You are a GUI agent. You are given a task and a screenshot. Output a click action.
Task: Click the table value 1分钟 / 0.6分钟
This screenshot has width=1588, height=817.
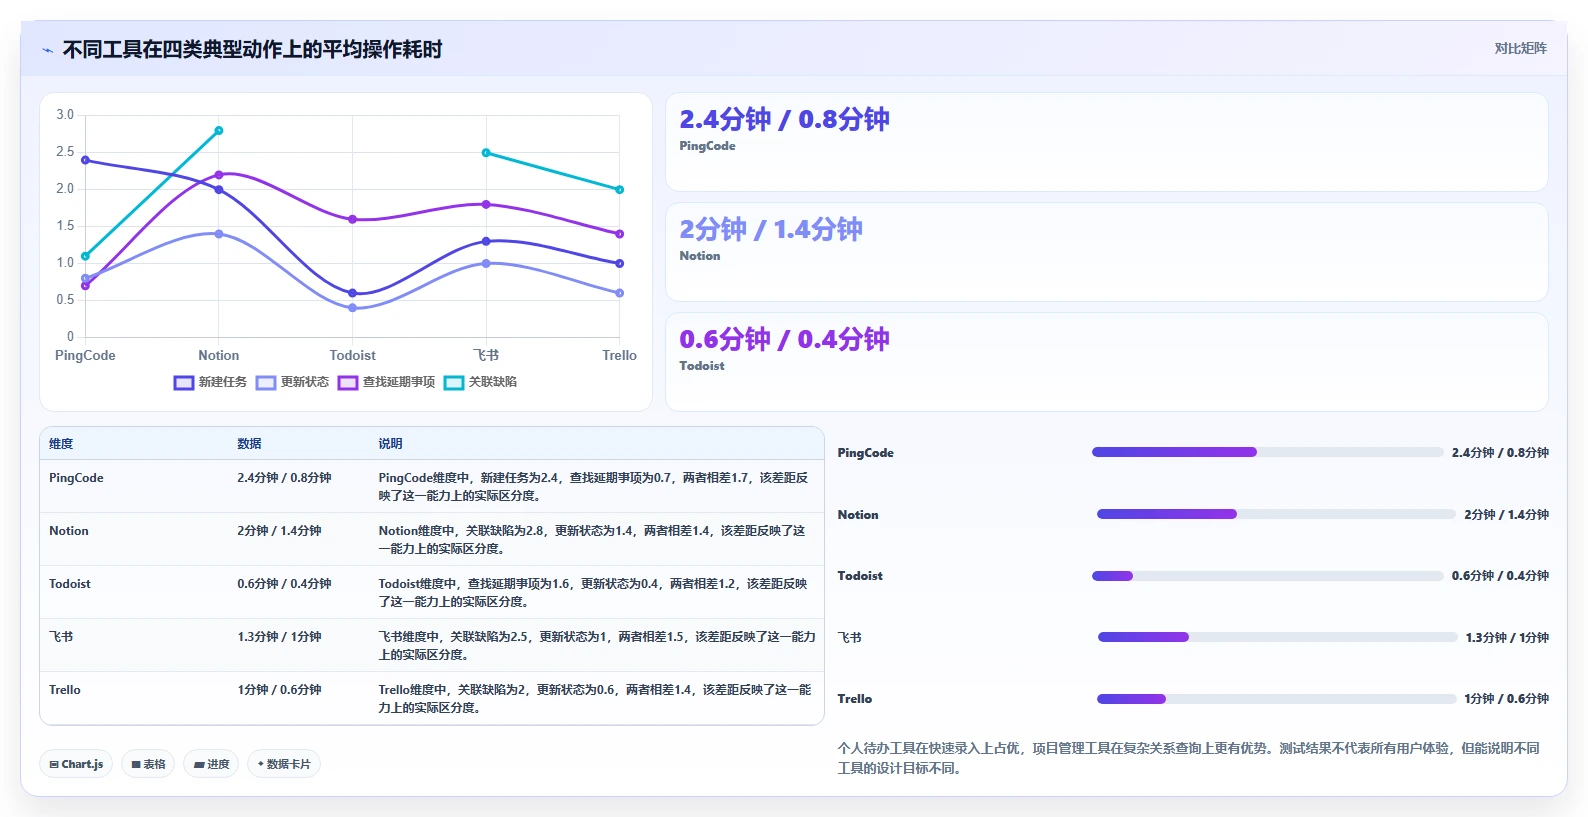(x=279, y=690)
